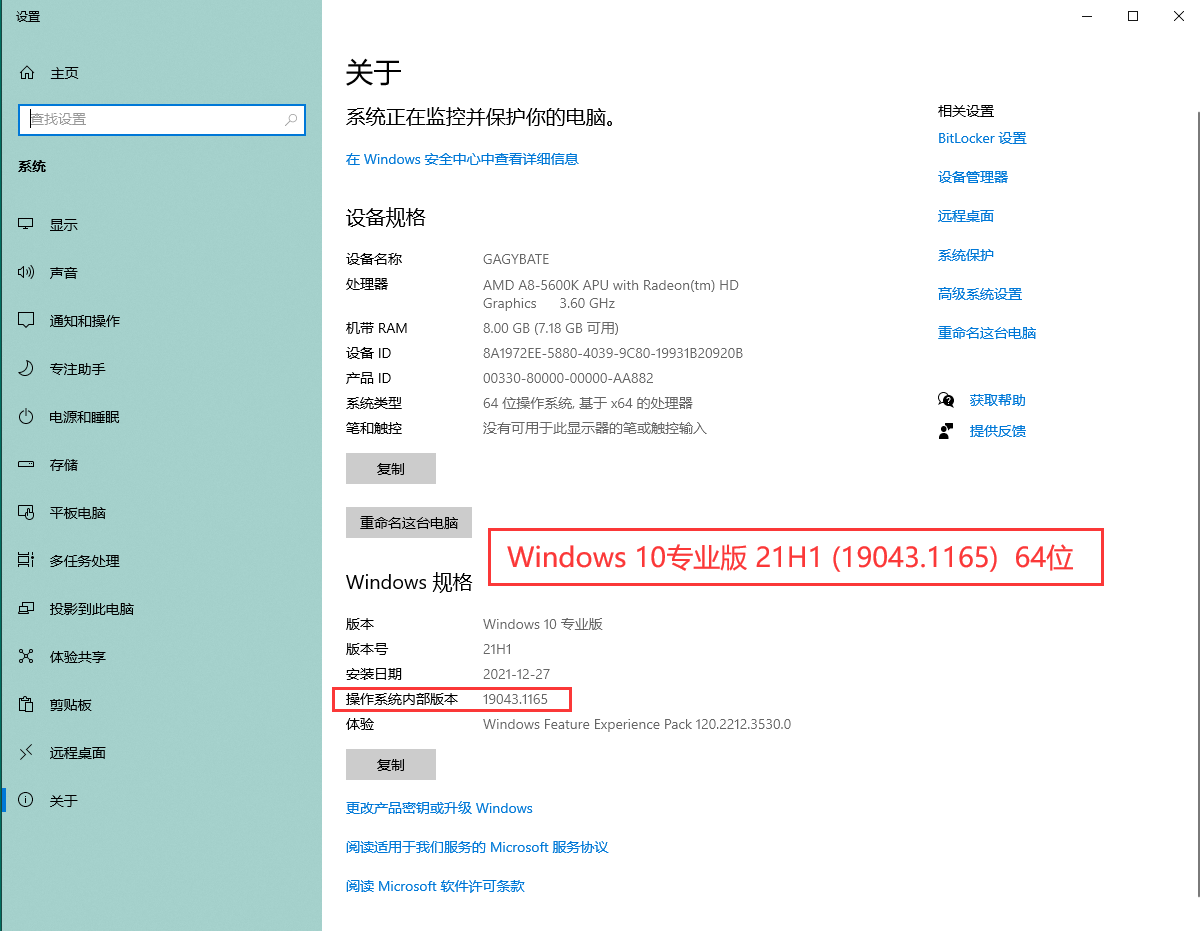Open BitLocker settings link
This screenshot has height=931, width=1202.
pyautogui.click(x=981, y=138)
